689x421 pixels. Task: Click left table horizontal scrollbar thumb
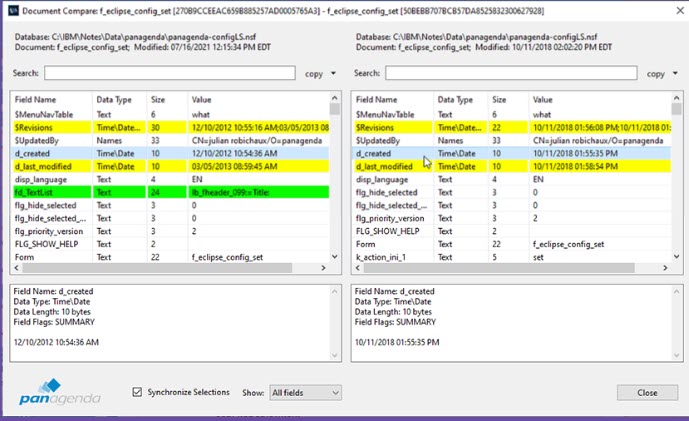157,268
